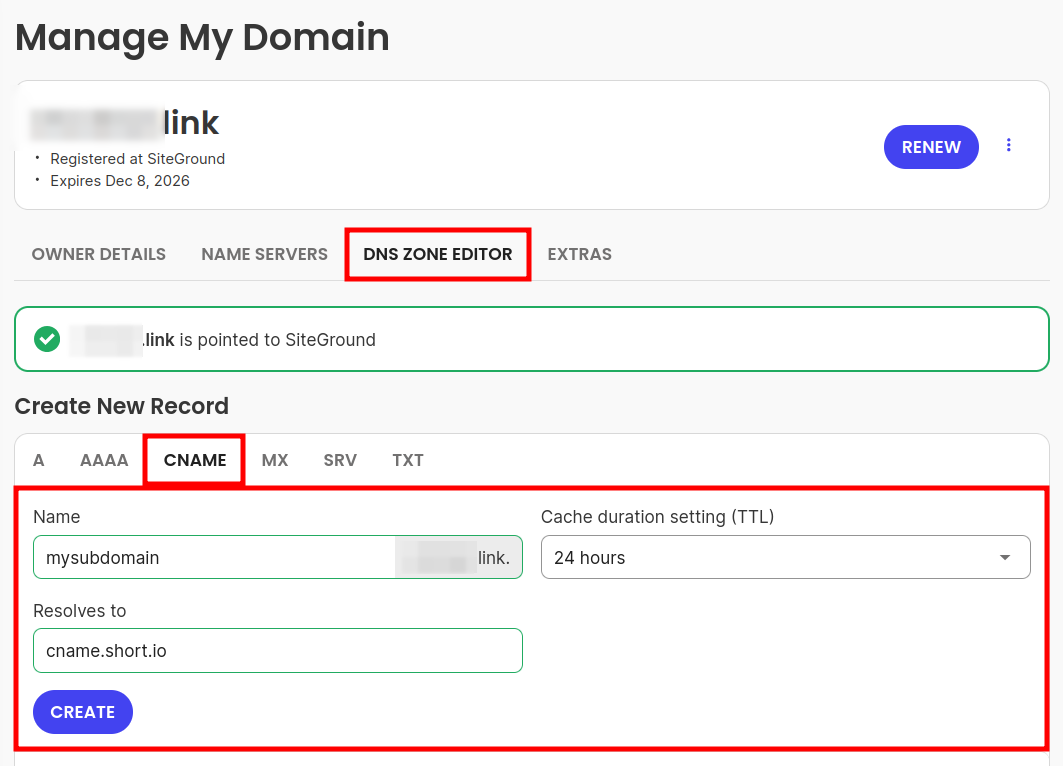
Task: Open the NAME SERVERS tab
Action: [264, 254]
